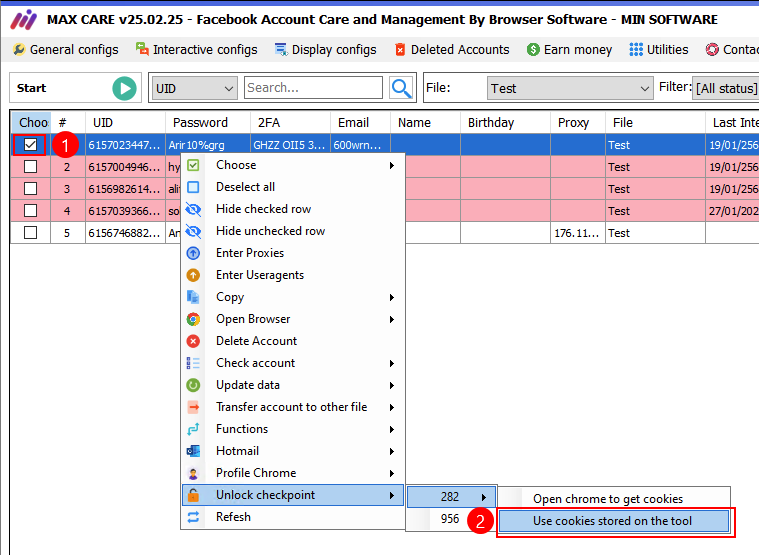The height and width of the screenshot is (555, 759).
Task: Expand the Check account submenu arrow
Action: click(392, 363)
